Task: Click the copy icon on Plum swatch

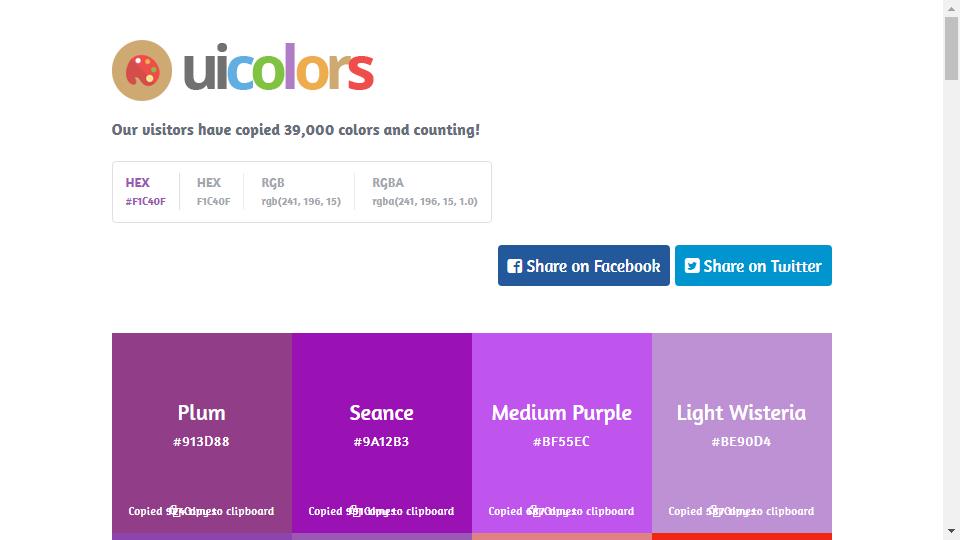Action: coord(174,510)
